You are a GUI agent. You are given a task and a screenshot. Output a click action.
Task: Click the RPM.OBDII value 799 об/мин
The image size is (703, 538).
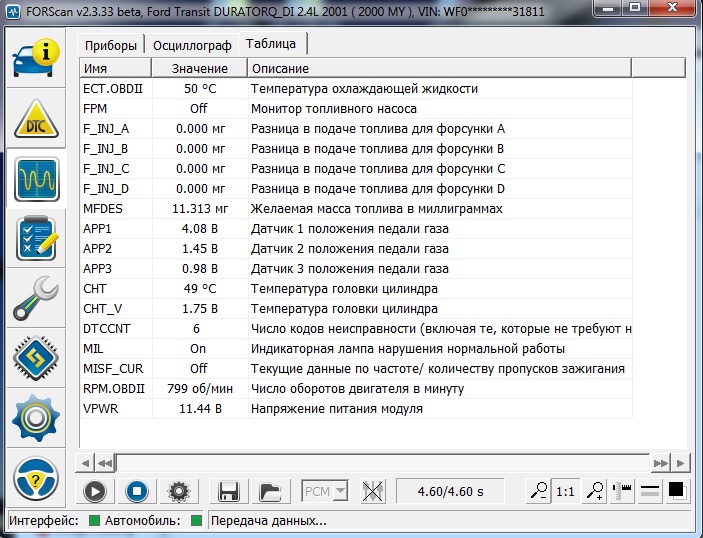coord(200,389)
